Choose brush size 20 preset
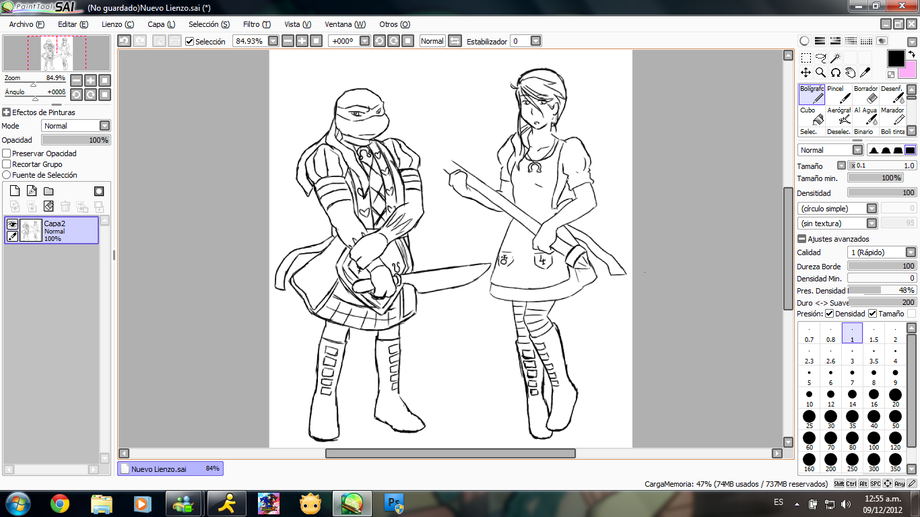Image resolution: width=920 pixels, height=517 pixels. click(x=895, y=398)
